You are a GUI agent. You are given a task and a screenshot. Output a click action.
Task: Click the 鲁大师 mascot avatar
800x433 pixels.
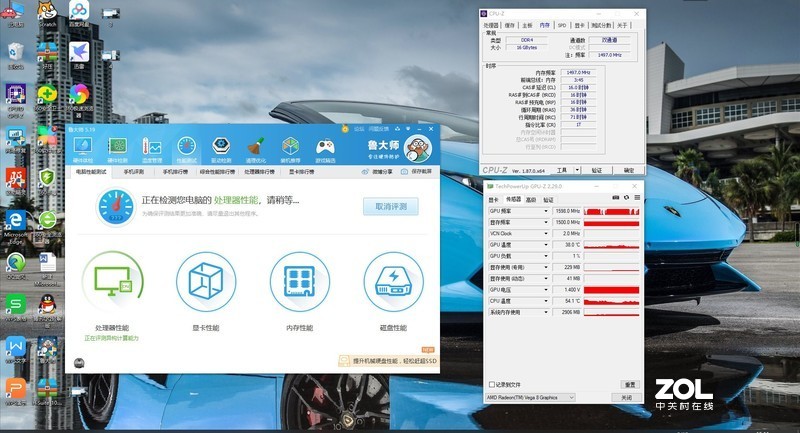coord(417,148)
